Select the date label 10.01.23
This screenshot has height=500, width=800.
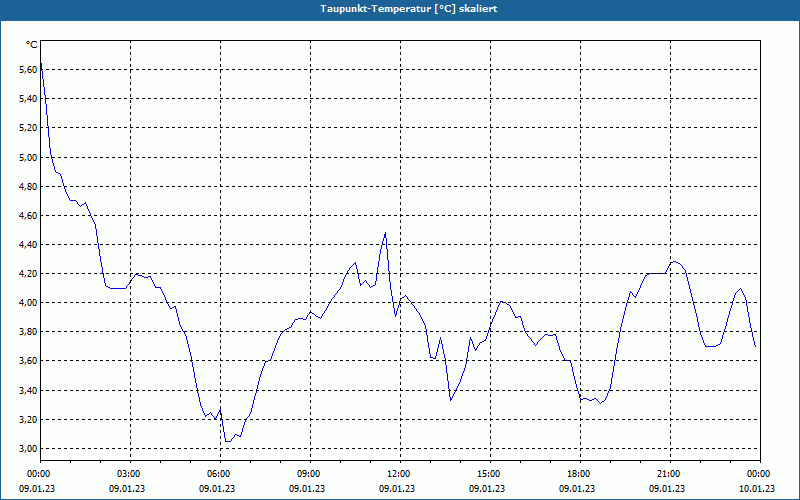point(757,488)
